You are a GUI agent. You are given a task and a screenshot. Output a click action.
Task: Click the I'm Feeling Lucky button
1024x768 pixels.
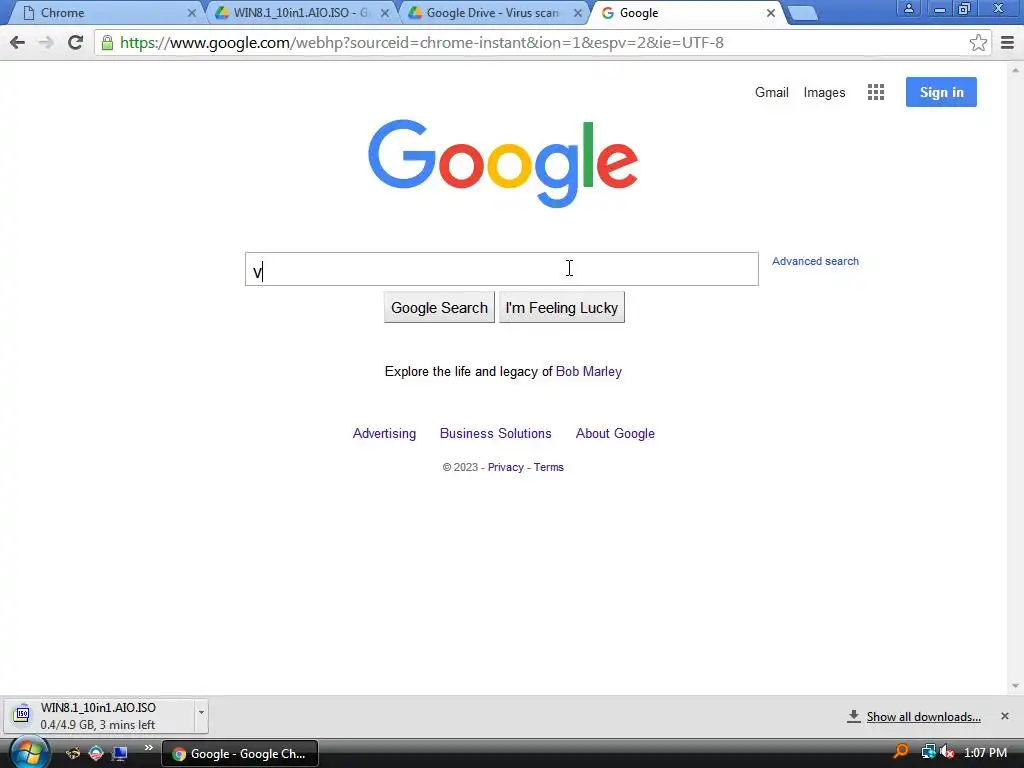[562, 308]
